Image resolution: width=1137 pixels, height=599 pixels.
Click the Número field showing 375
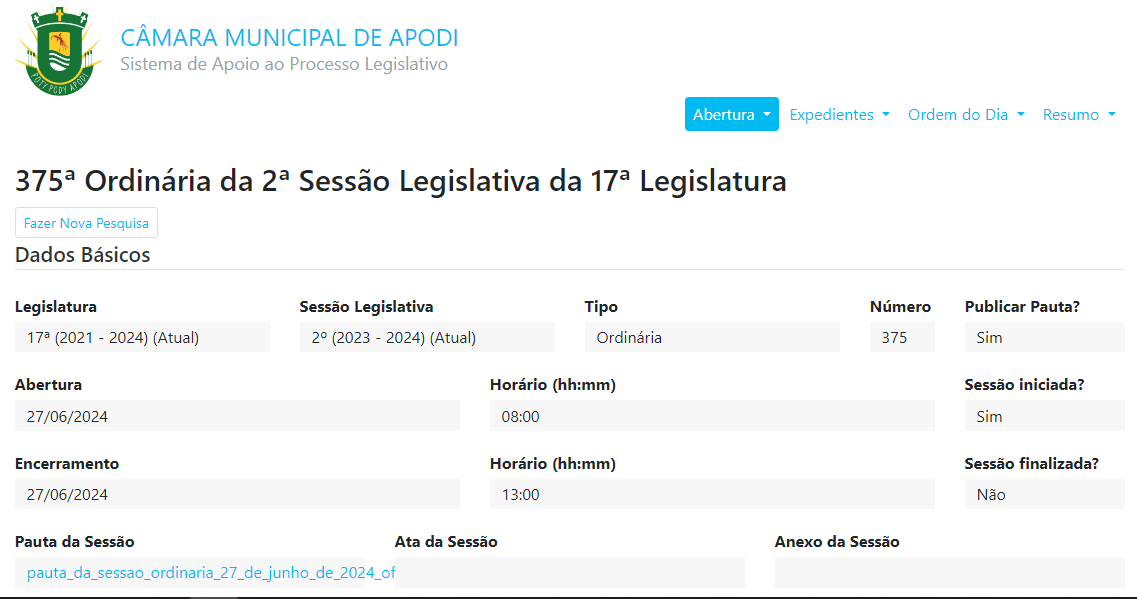click(902, 337)
